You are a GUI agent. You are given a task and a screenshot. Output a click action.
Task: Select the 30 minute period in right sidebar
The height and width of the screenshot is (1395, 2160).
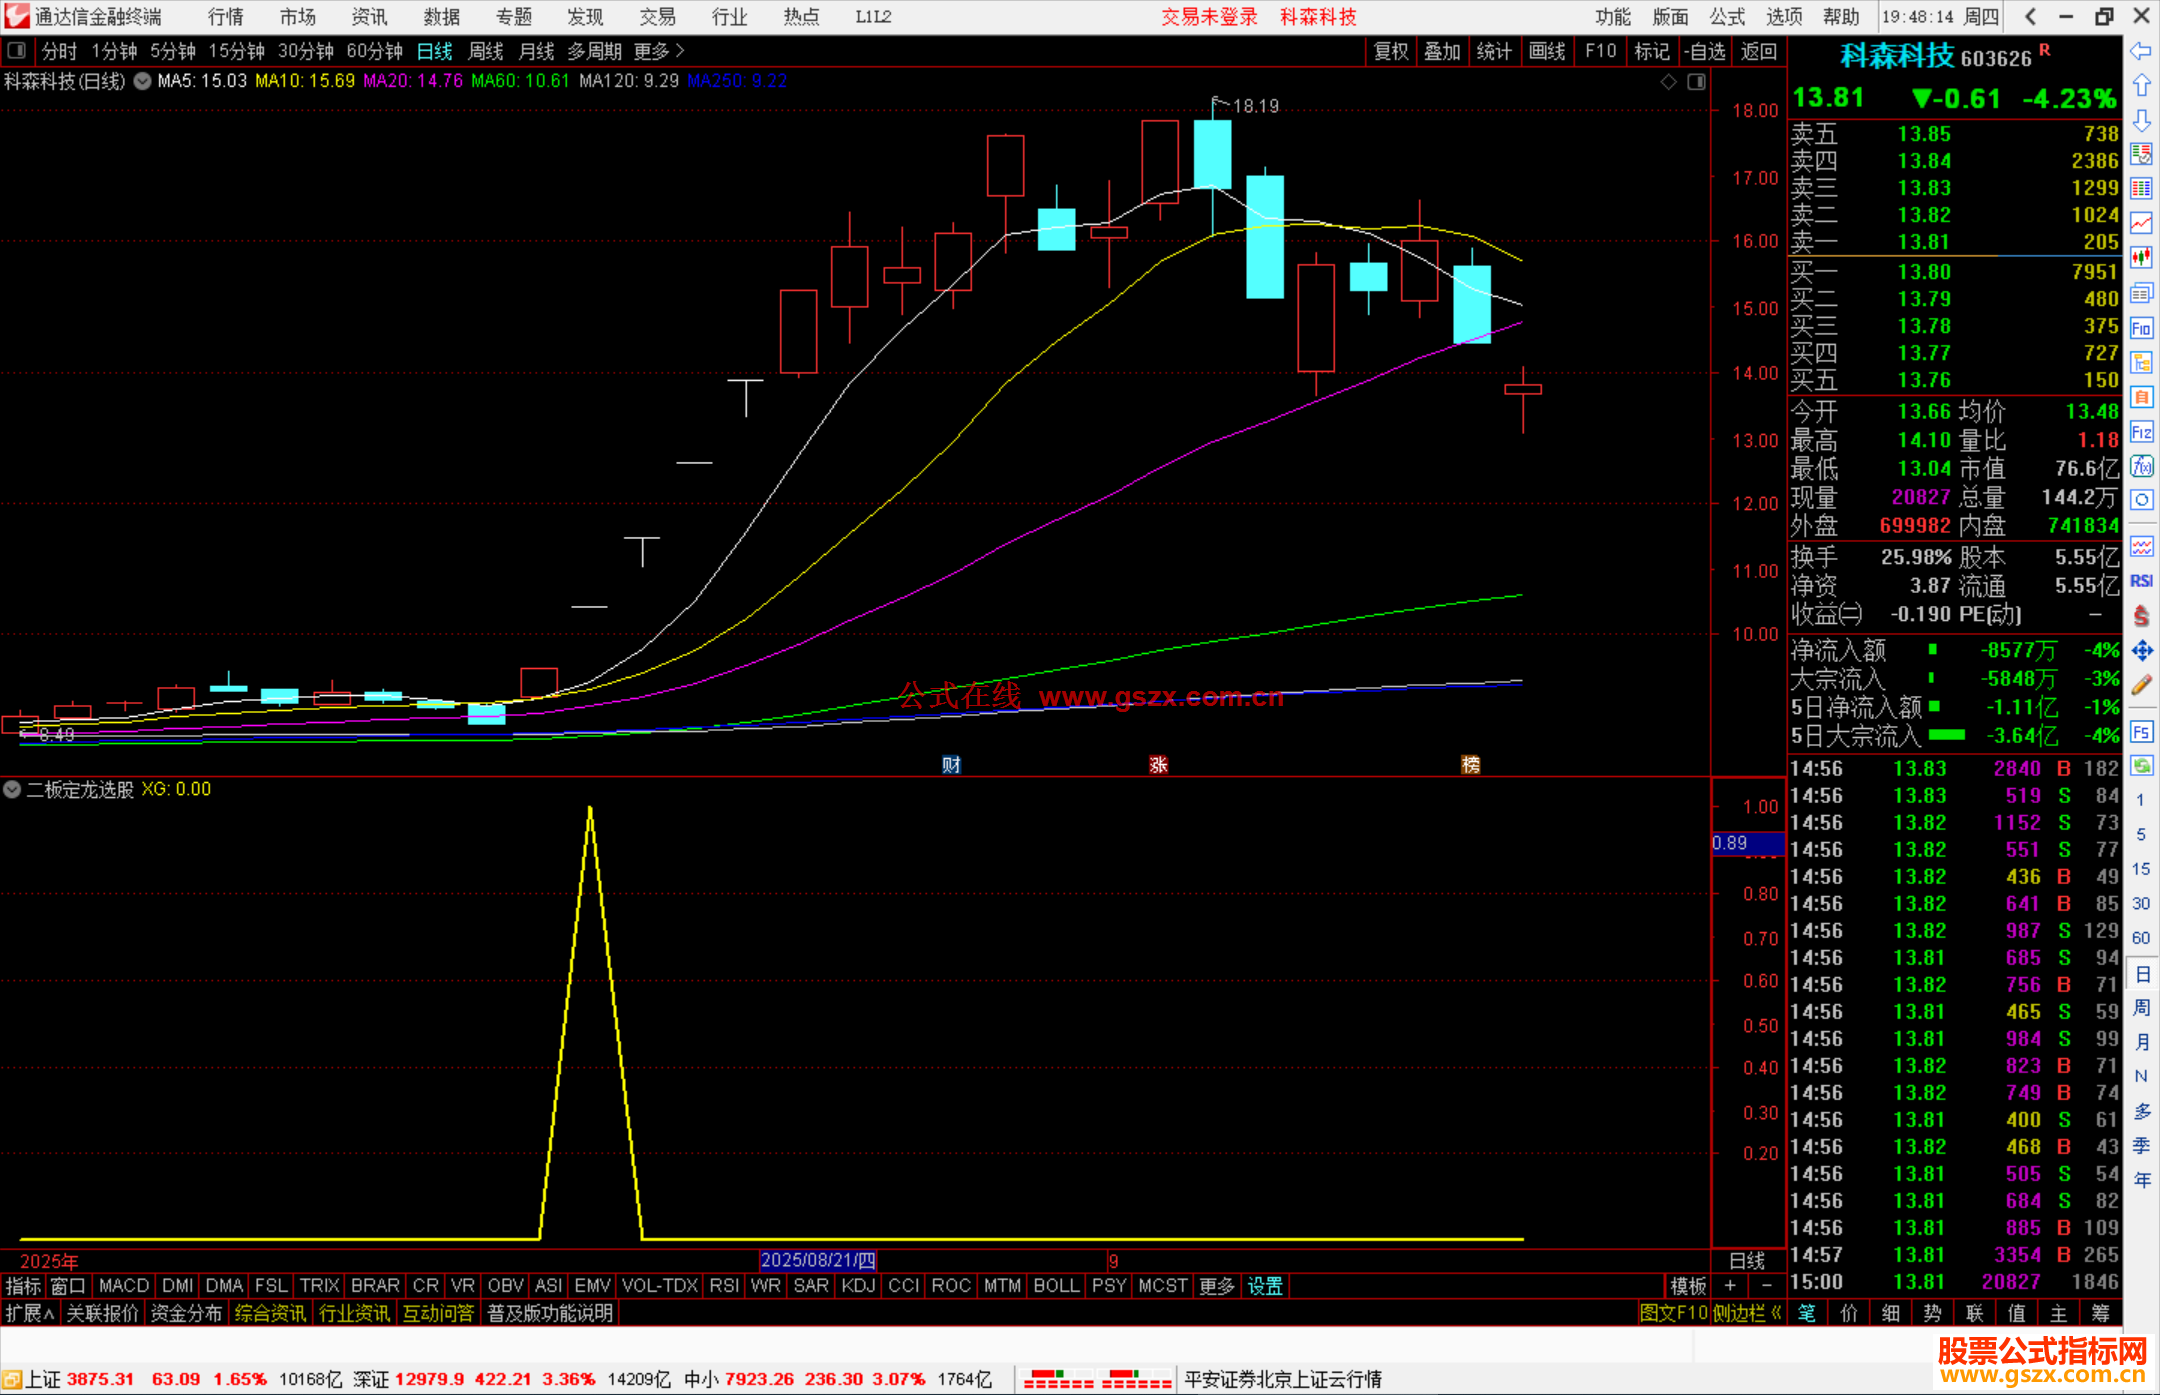pyautogui.click(x=2141, y=903)
